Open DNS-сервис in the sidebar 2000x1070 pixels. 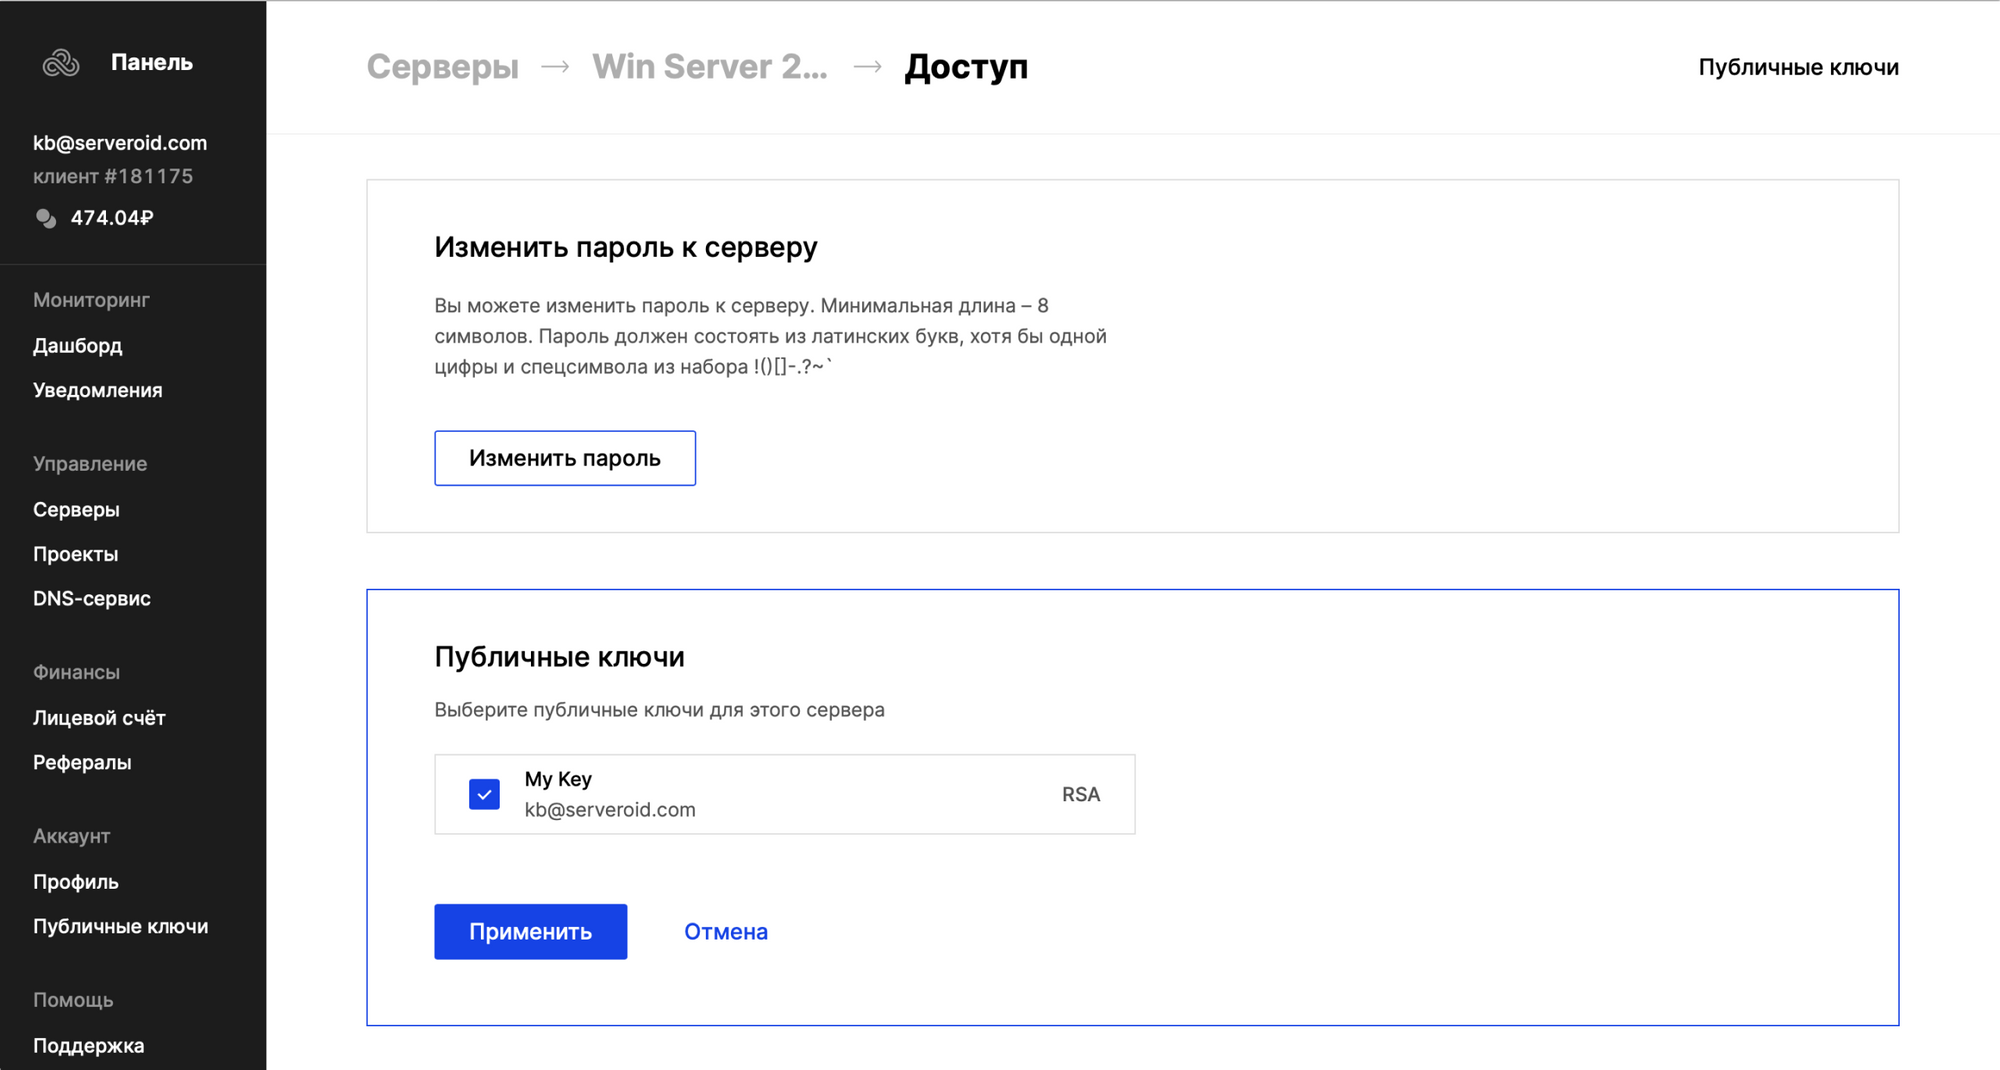click(92, 598)
